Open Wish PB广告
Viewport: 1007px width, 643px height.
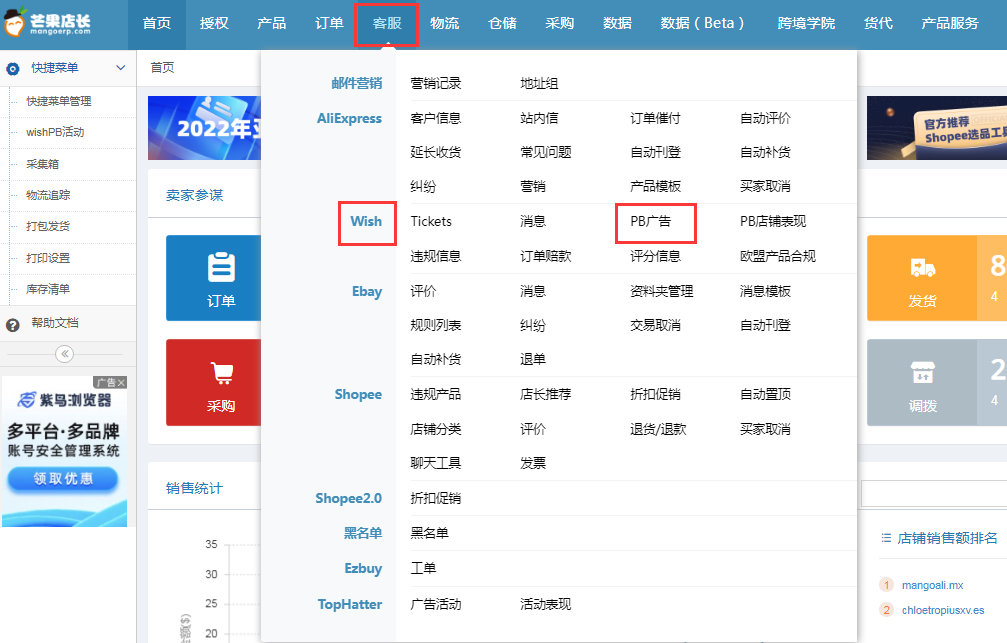tap(651, 222)
